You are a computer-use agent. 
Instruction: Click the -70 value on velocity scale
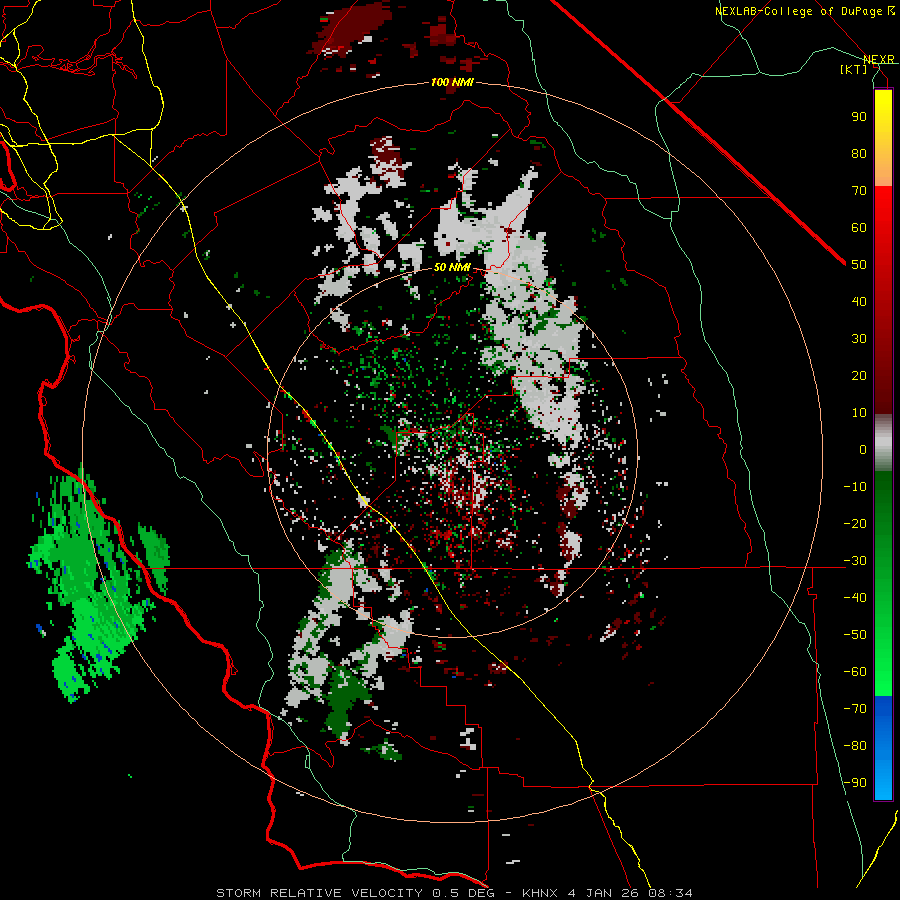click(855, 709)
